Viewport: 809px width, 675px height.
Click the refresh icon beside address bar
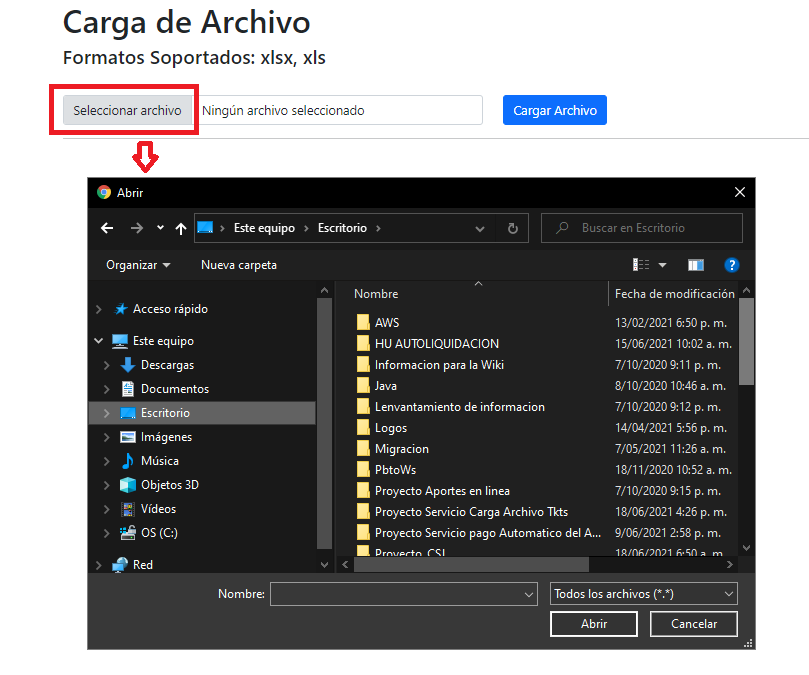click(x=512, y=228)
